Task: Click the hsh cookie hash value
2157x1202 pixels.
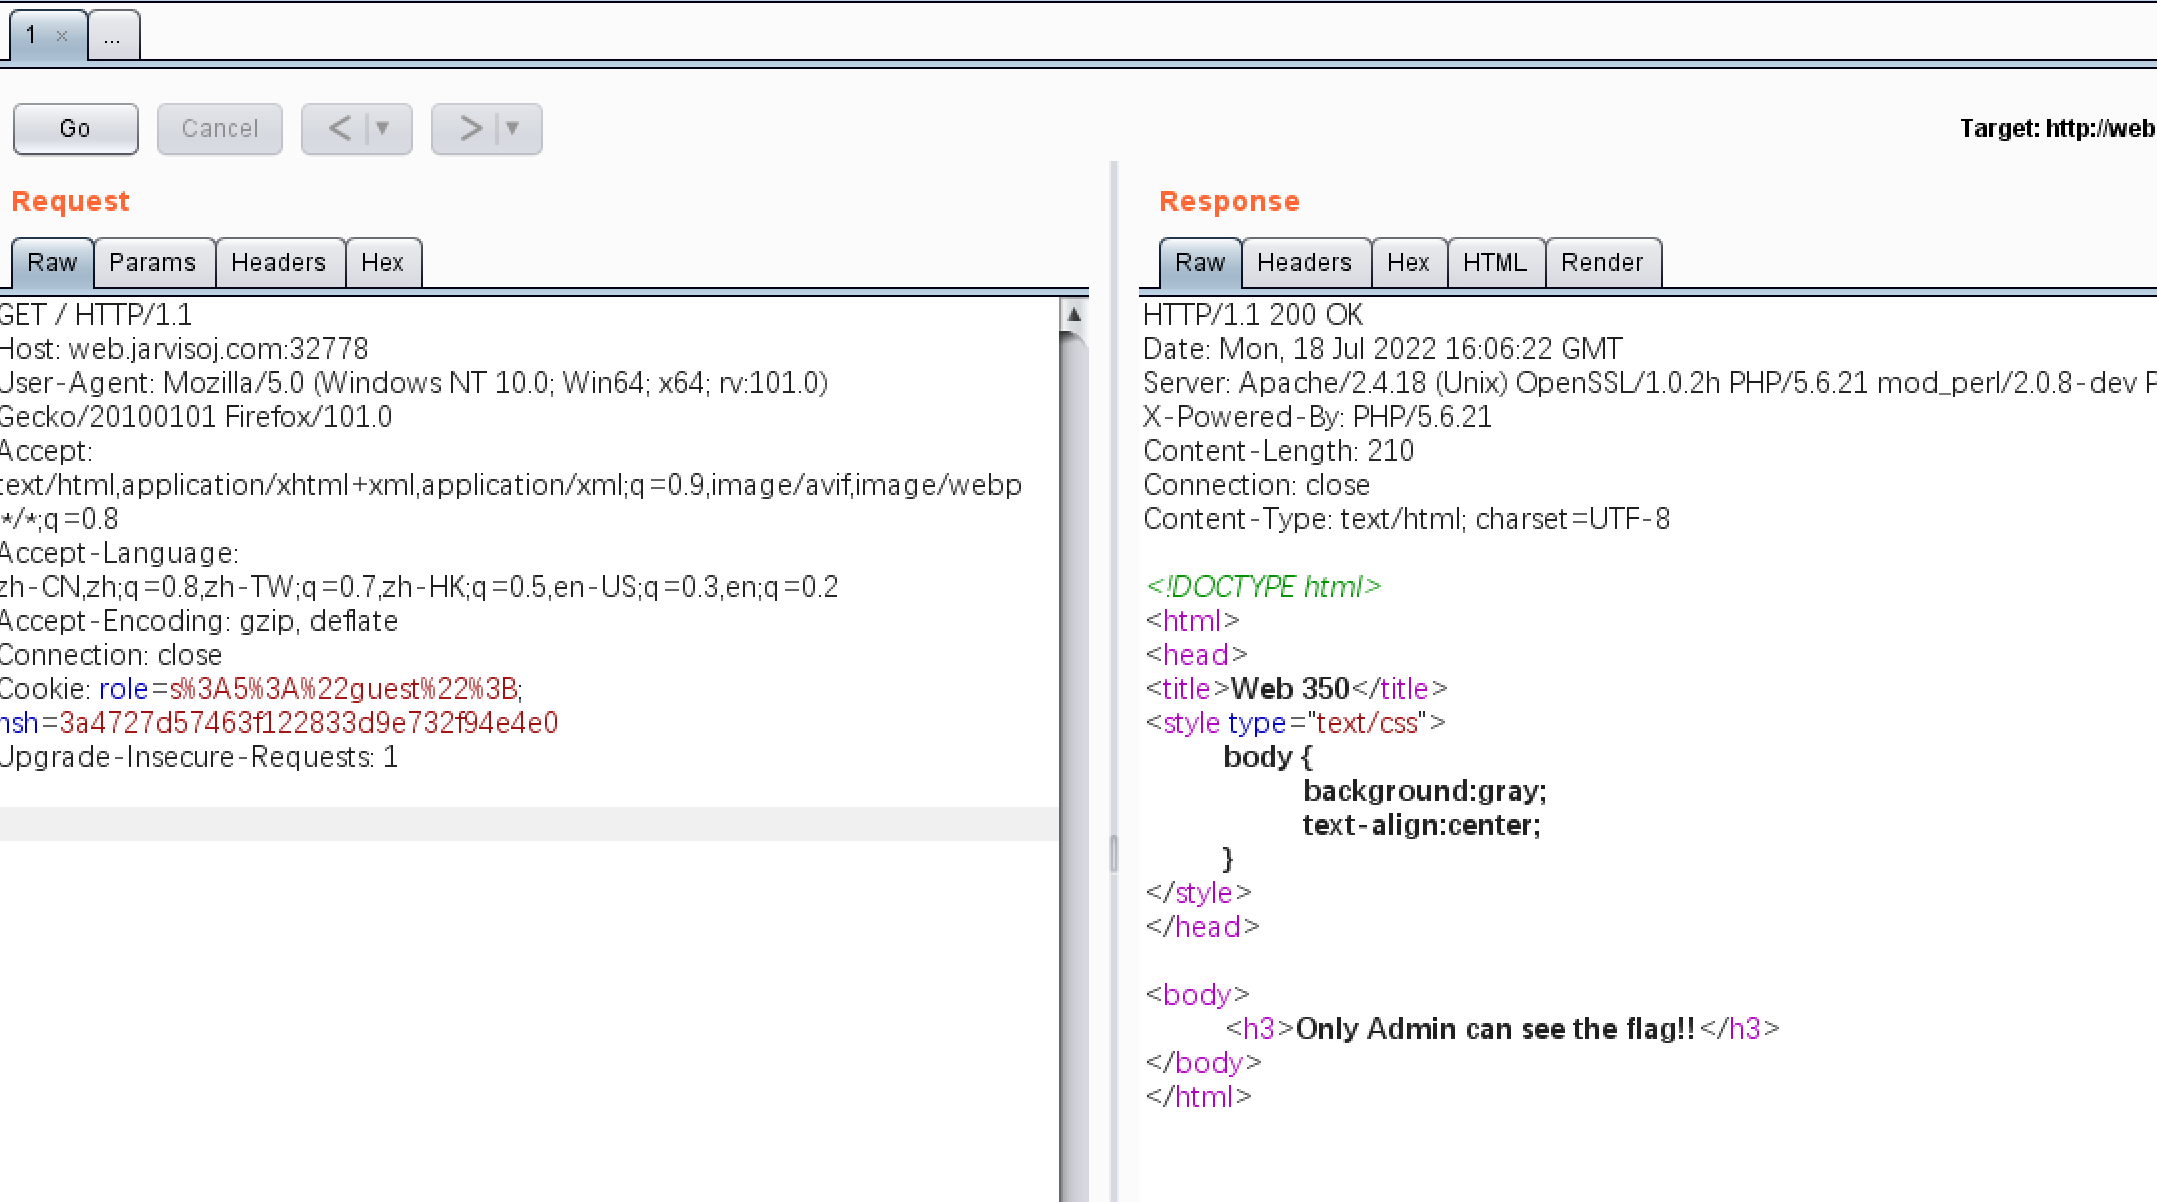Action: pyautogui.click(x=308, y=723)
